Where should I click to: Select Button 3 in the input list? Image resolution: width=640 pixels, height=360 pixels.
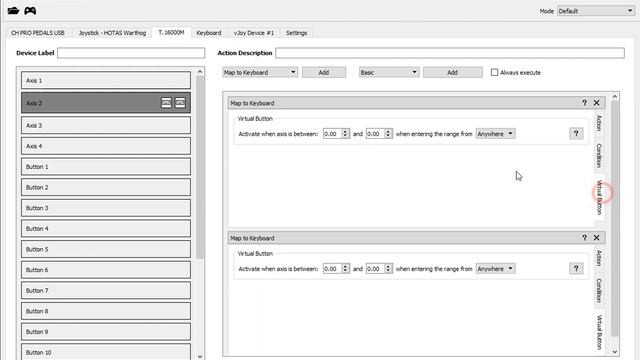(x=106, y=208)
